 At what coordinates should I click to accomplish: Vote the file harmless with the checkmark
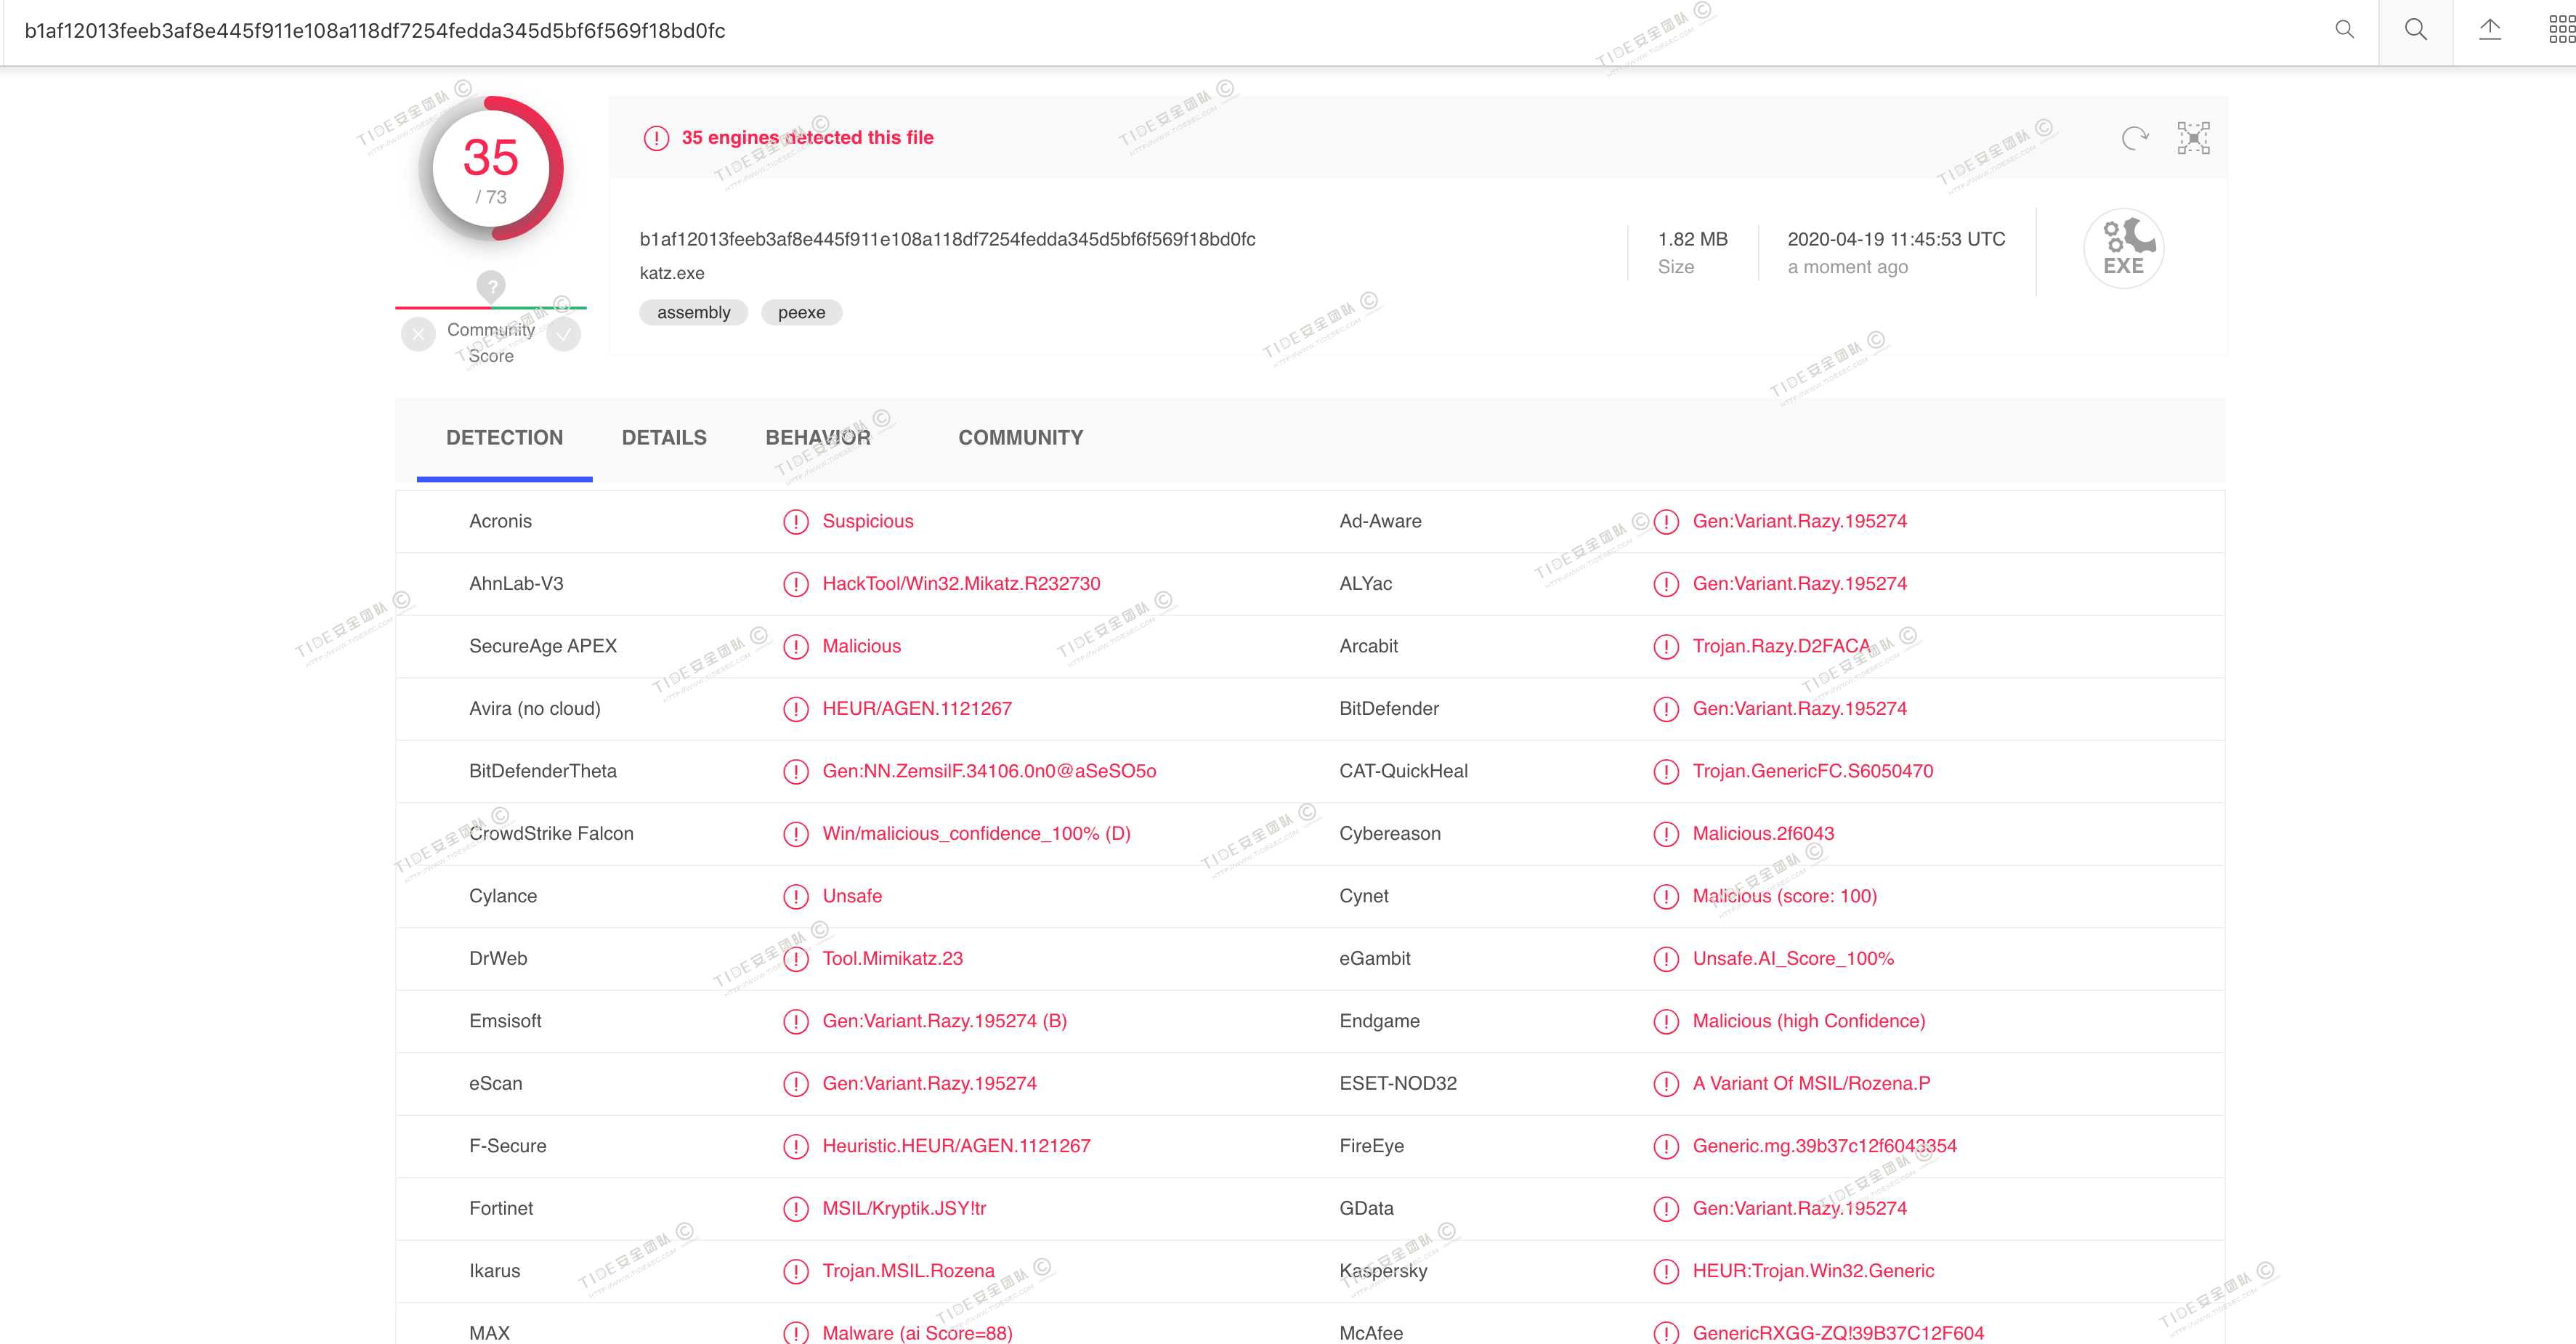pyautogui.click(x=564, y=334)
